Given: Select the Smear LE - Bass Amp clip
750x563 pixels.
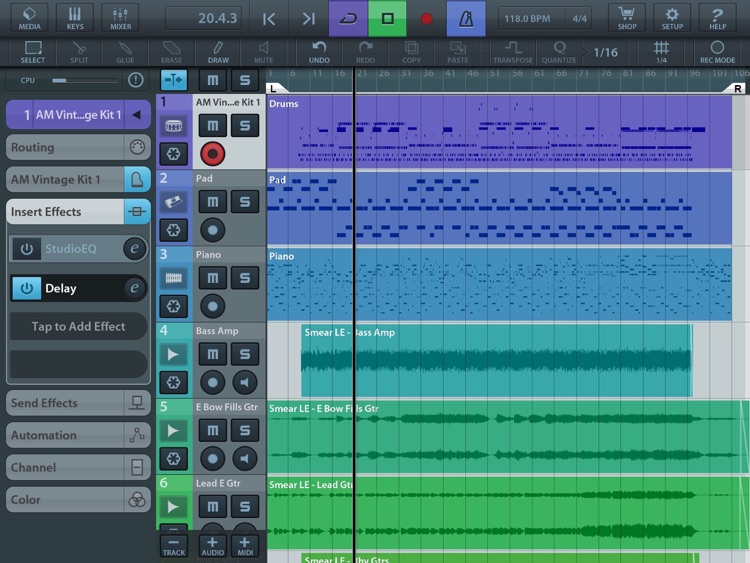Looking at the screenshot, I should pos(497,361).
